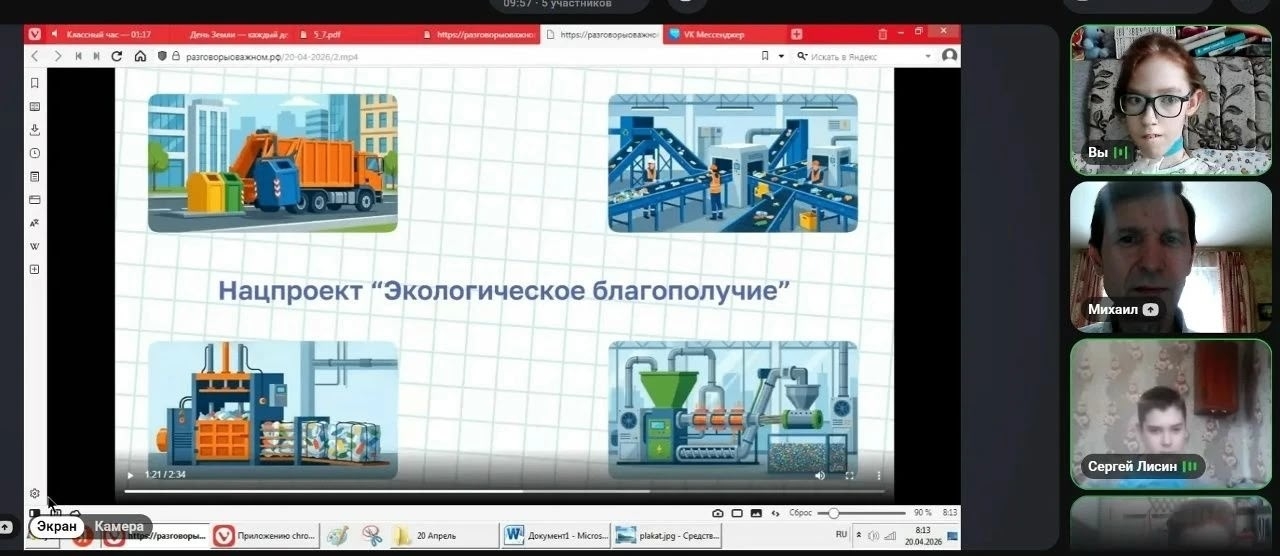This screenshot has width=1280, height=556.
Task: Mute the video player sound
Action: [820, 476]
